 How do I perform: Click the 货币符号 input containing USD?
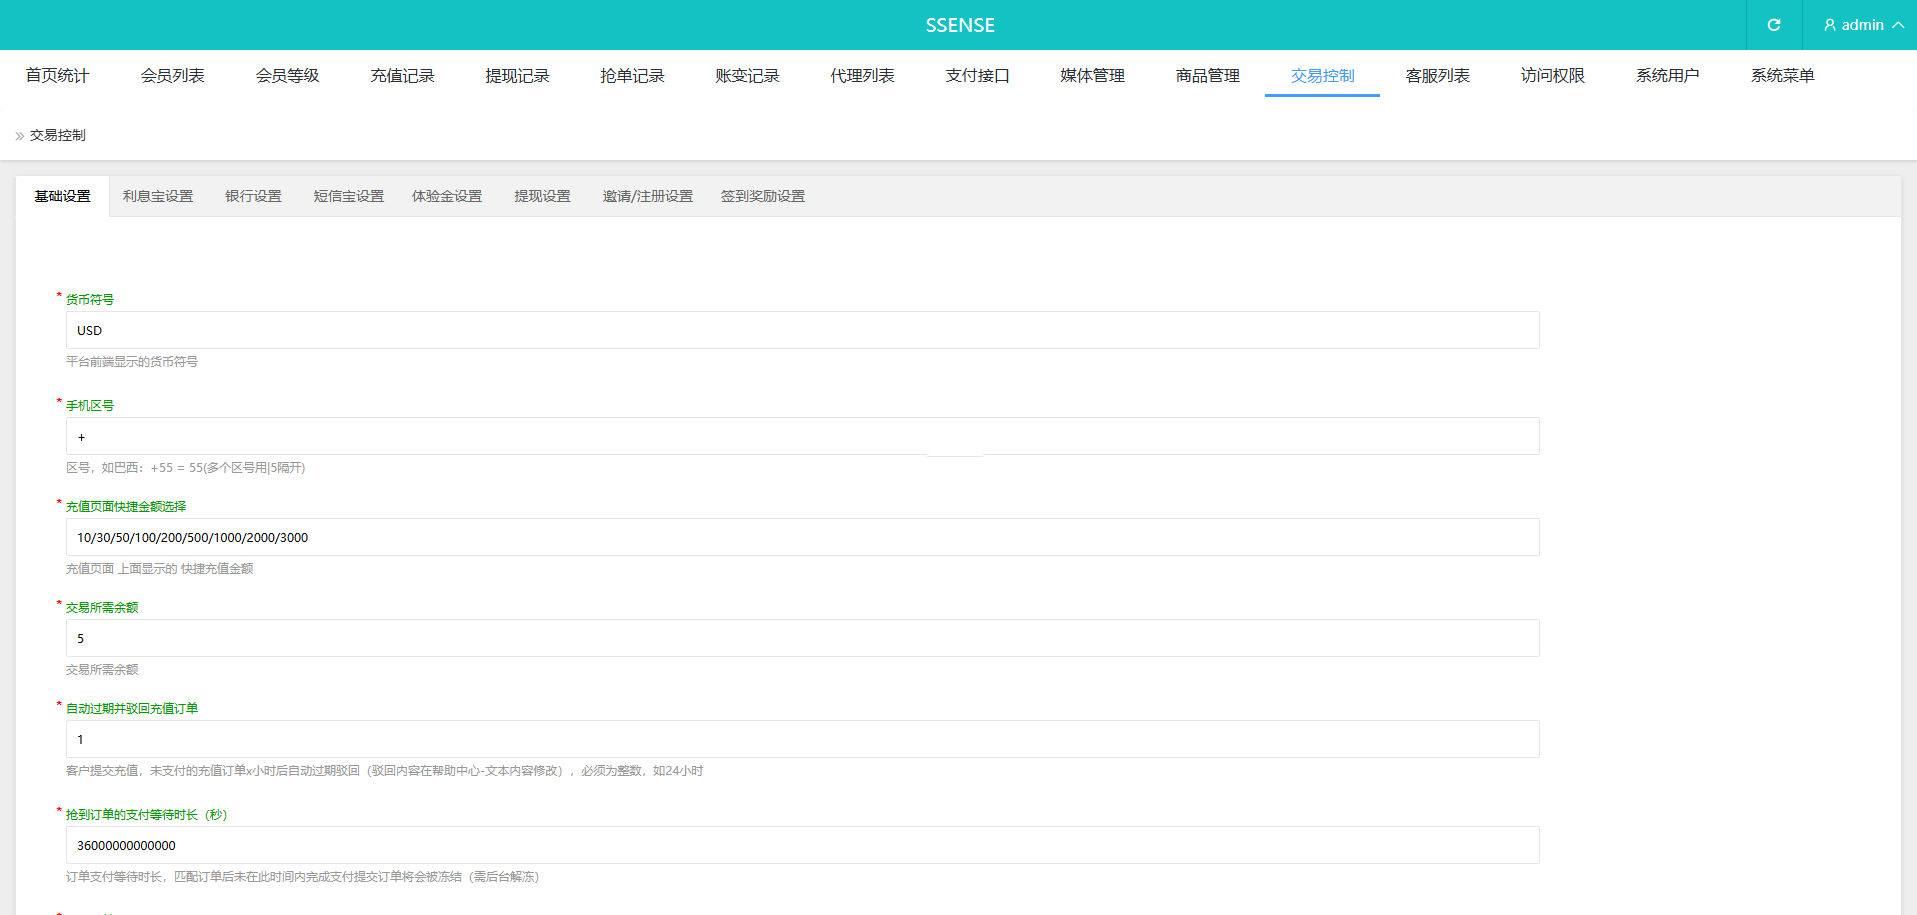tap(802, 330)
